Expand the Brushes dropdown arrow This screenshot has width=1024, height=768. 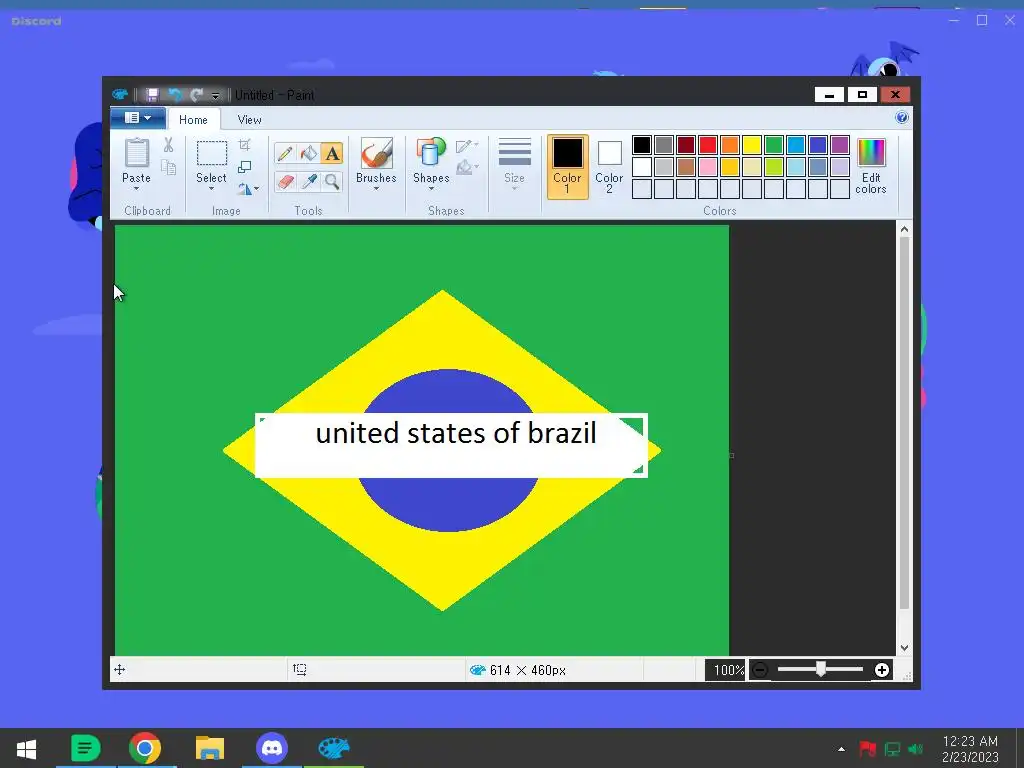tap(377, 189)
